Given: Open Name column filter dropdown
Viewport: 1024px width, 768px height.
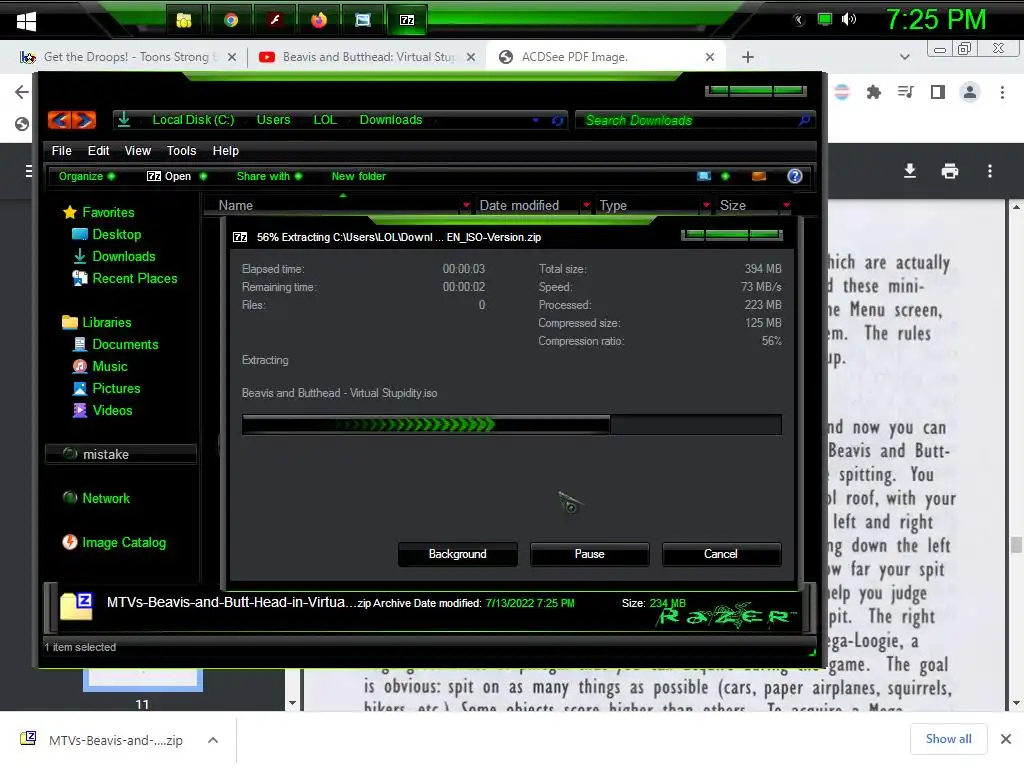Looking at the screenshot, I should [466, 206].
